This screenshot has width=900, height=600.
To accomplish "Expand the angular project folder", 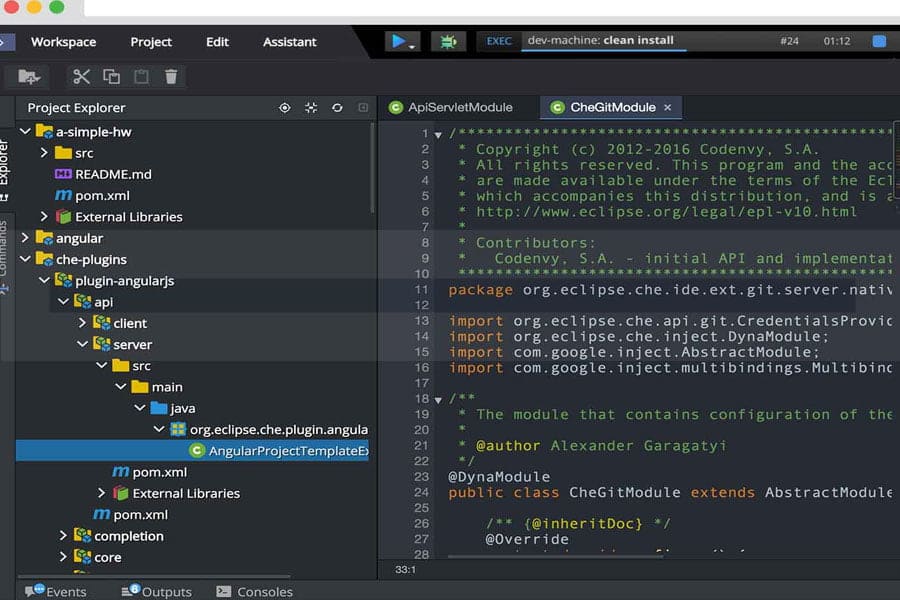I will point(25,238).
